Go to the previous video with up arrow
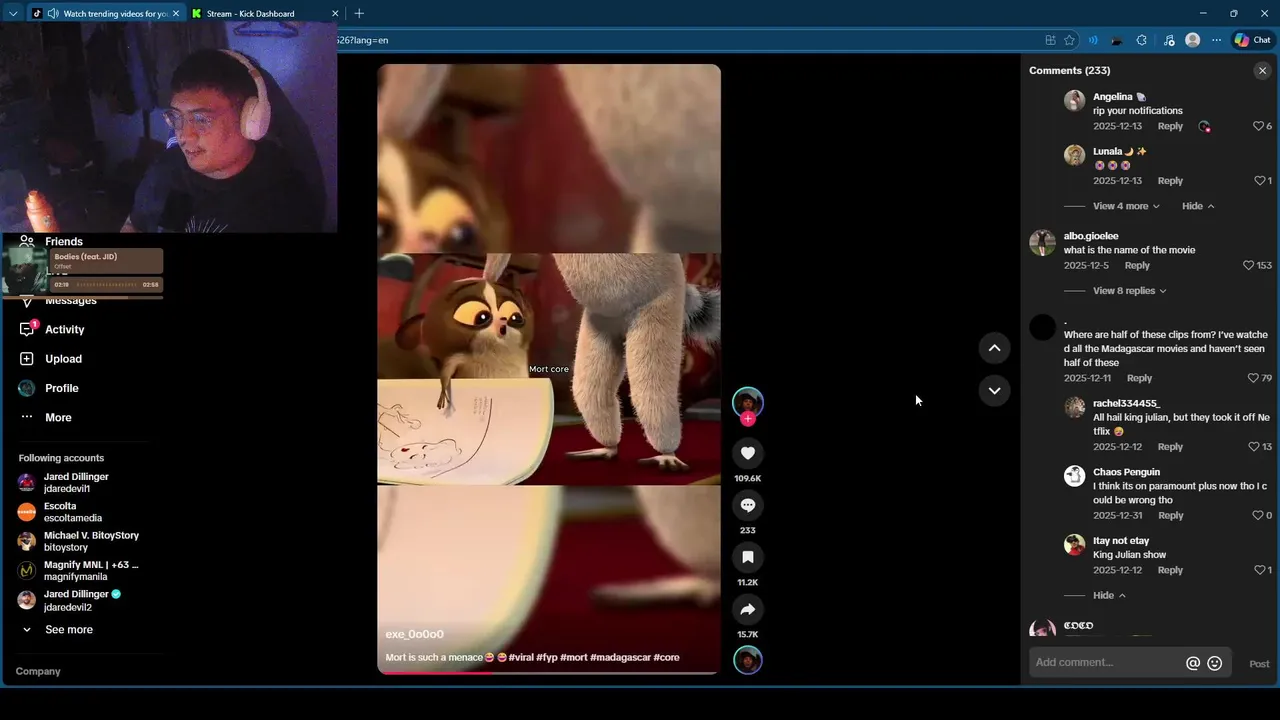The height and width of the screenshot is (720, 1280). [x=994, y=348]
